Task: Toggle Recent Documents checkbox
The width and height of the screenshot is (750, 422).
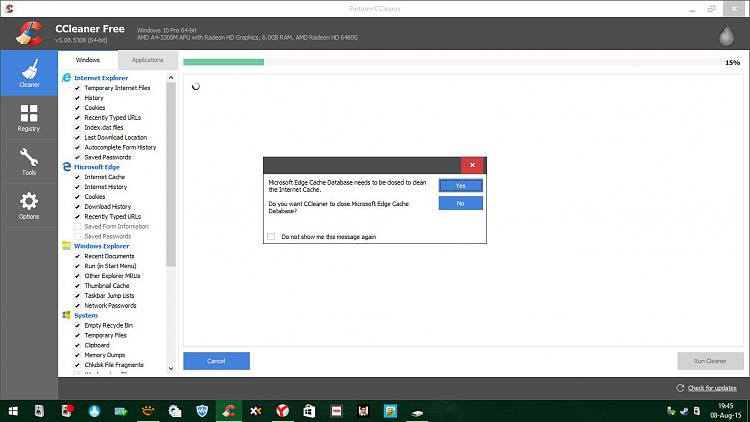Action: [77, 256]
